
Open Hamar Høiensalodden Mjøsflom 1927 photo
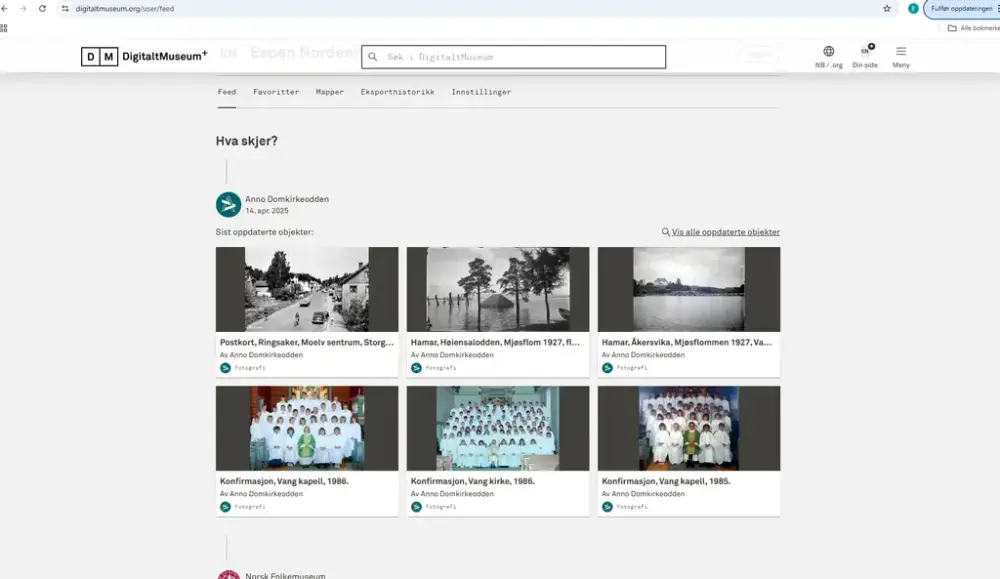point(498,290)
